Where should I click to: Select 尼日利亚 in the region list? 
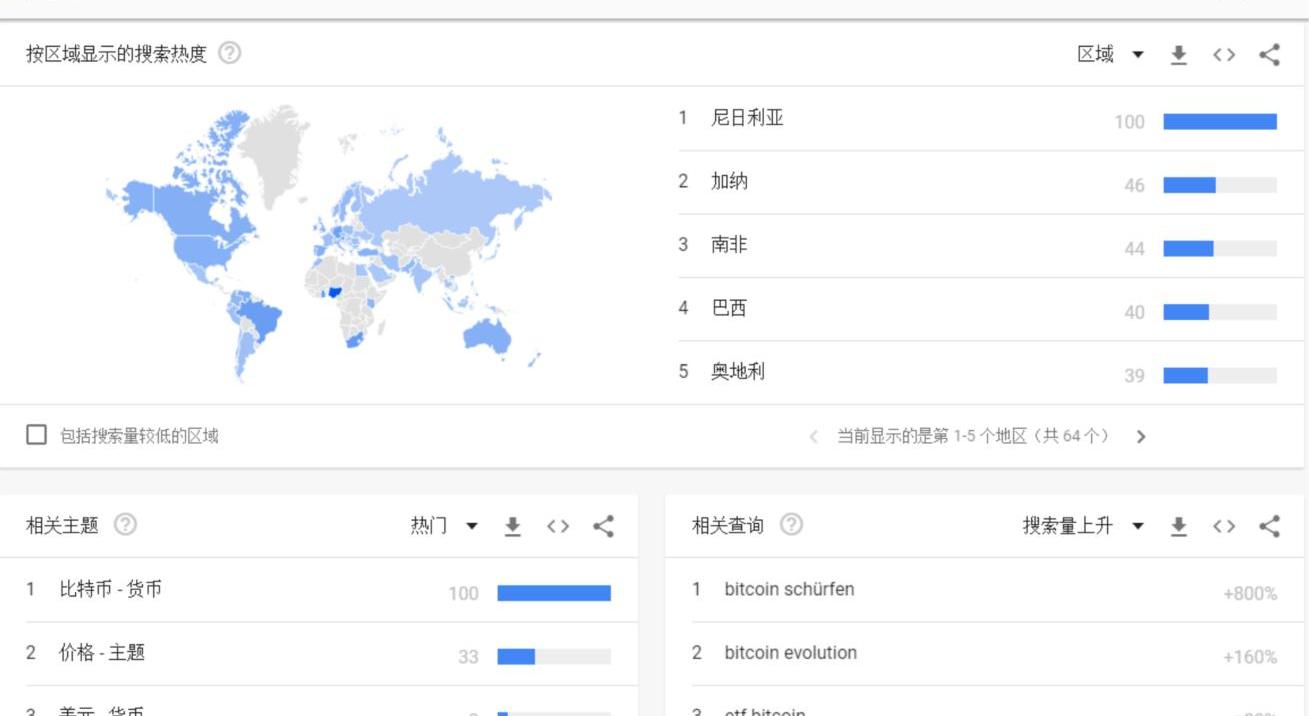click(x=747, y=118)
